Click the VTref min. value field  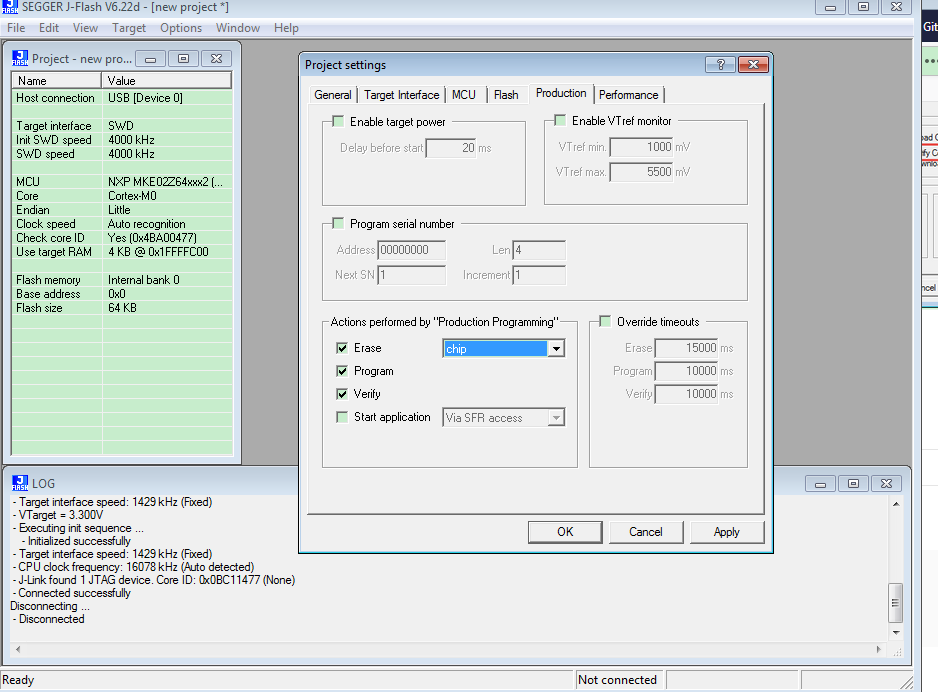tap(642, 147)
